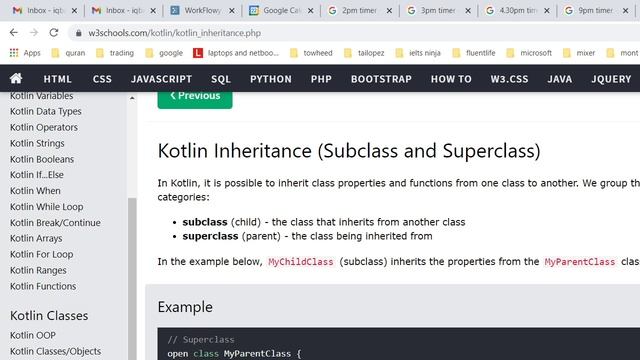This screenshot has height=360, width=640.
Task: Open the fluentlife bookmark folder
Action: [x=474, y=53]
